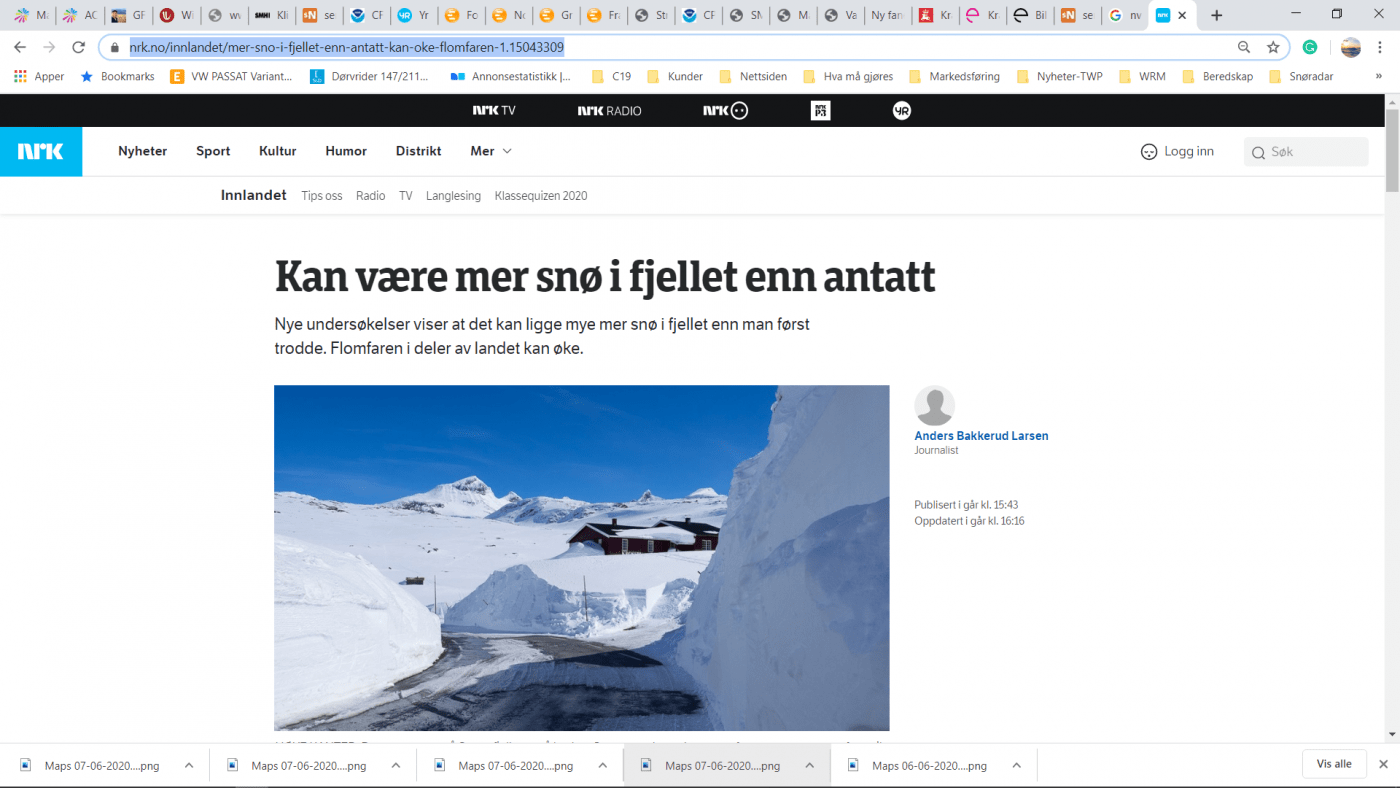Open author link Anders Bakkerud Larsen
This screenshot has height=788, width=1400.
tap(981, 436)
